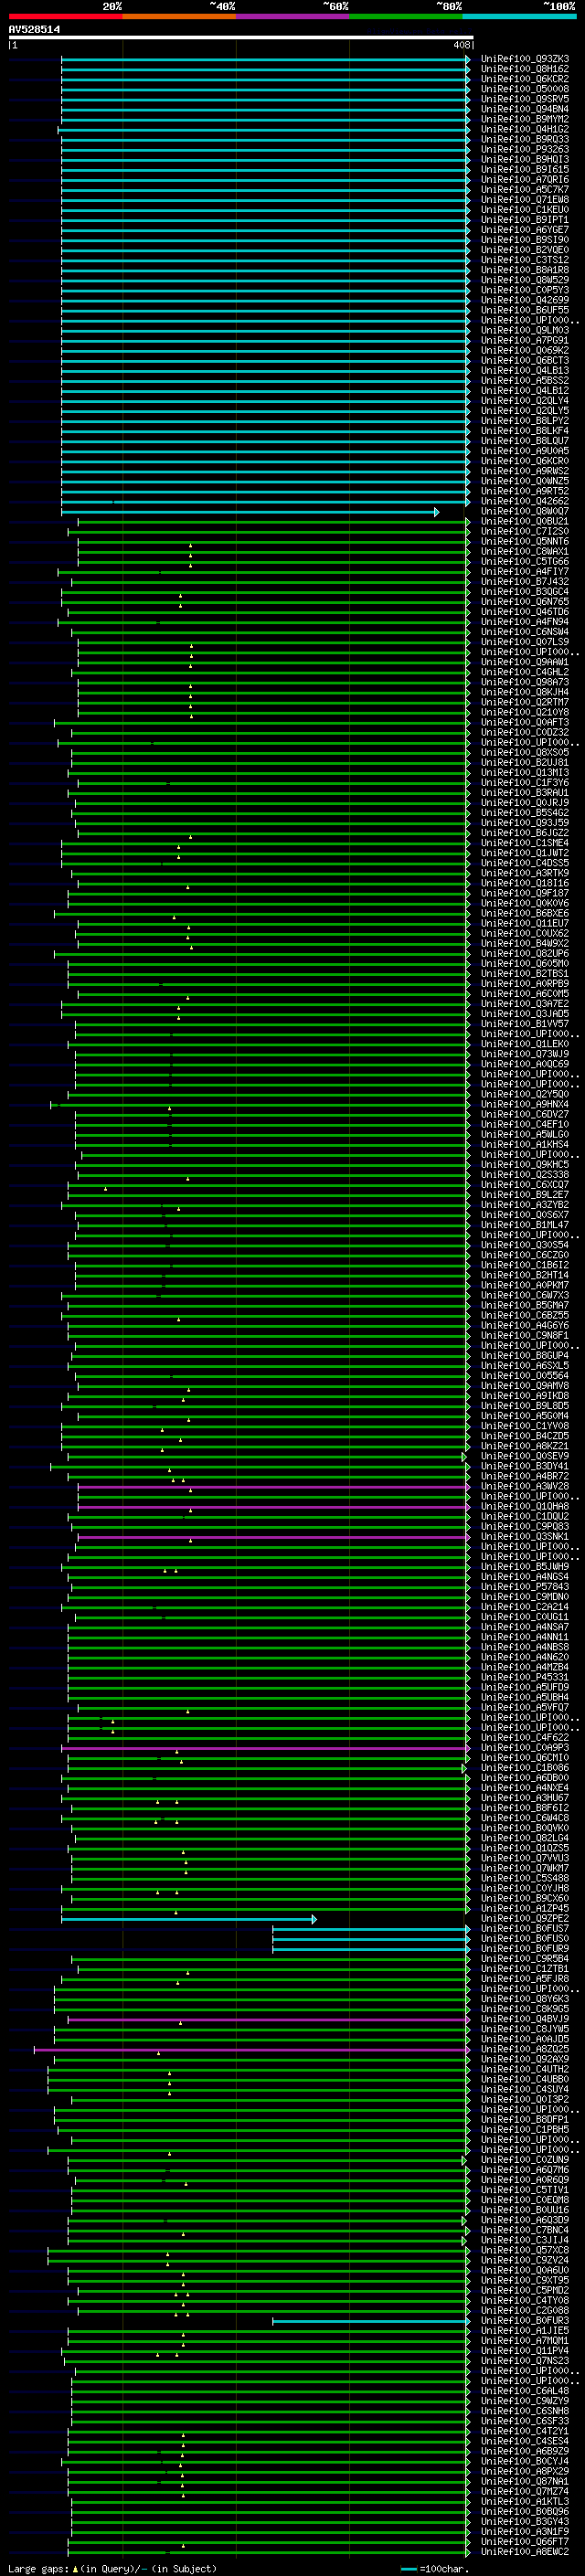Open hit UniRef100_P93263
This screenshot has height=2576, width=585.
[525, 149]
